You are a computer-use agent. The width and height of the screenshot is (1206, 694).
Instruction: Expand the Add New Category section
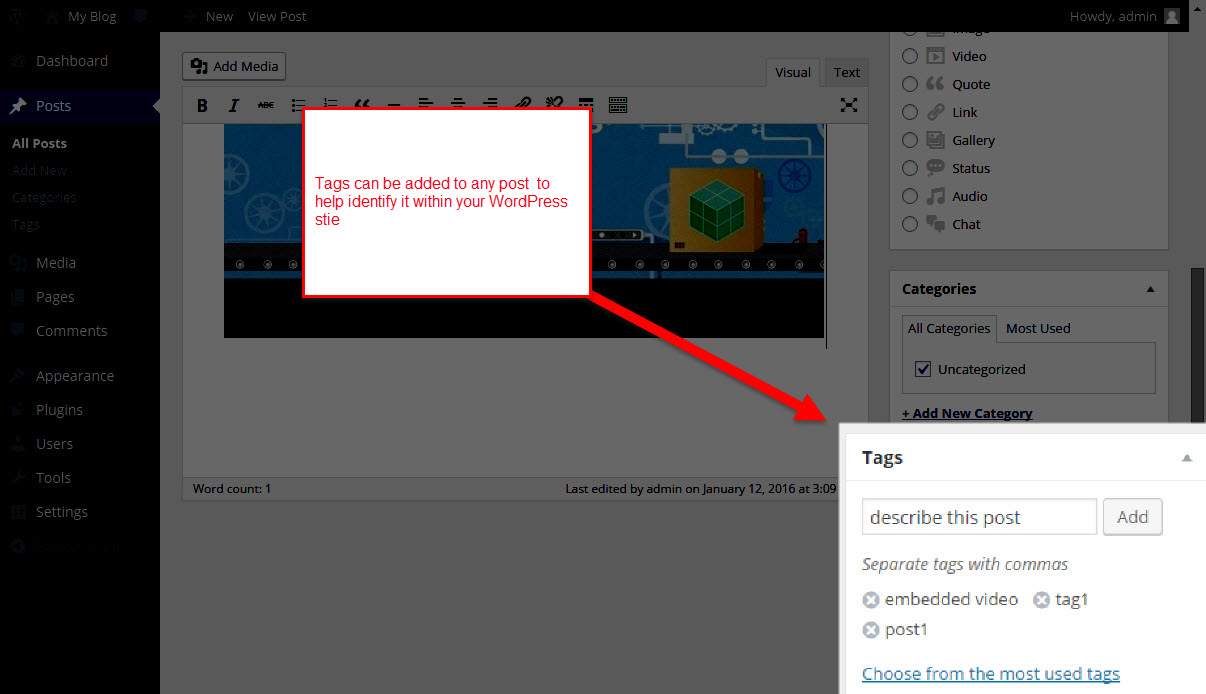[x=967, y=413]
